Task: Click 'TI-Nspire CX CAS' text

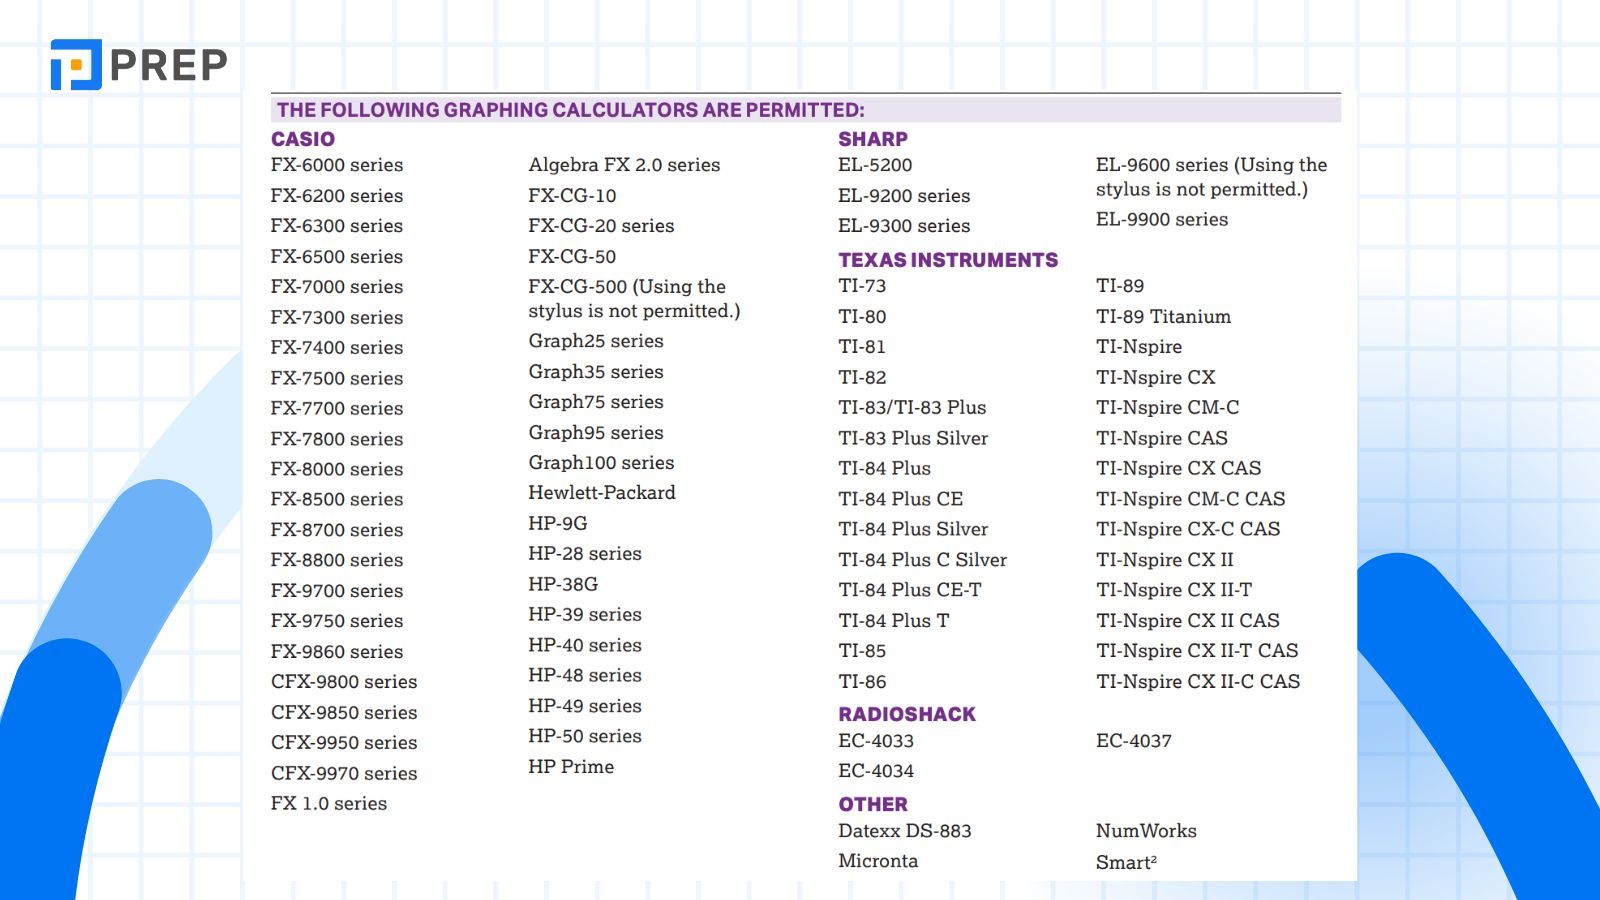Action: 1179,468
